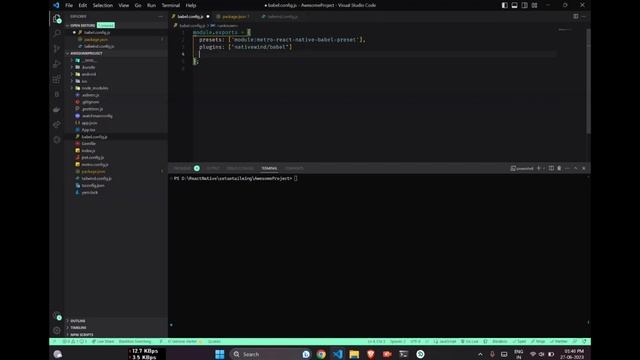Image resolution: width=640 pixels, height=360 pixels.
Task: Select the DEBUG CONSOLE panel tab
Action: (x=240, y=168)
